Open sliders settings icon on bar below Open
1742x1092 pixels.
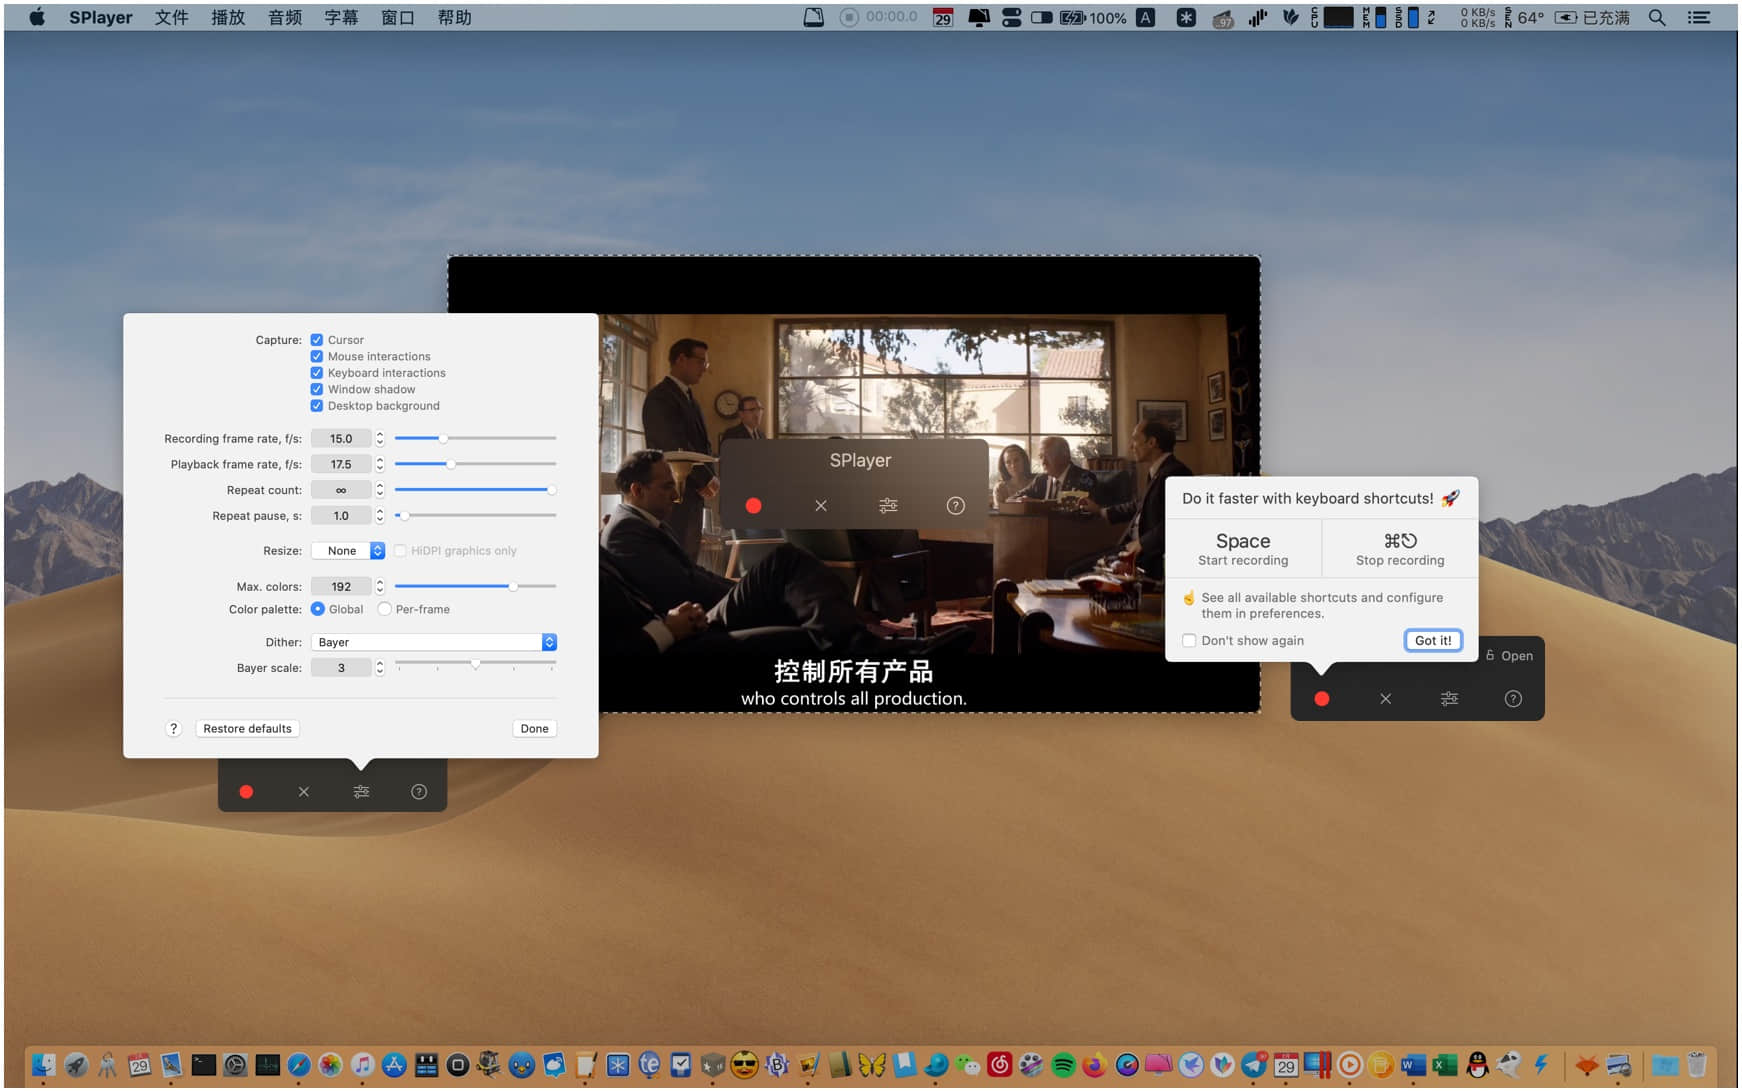pos(1450,699)
